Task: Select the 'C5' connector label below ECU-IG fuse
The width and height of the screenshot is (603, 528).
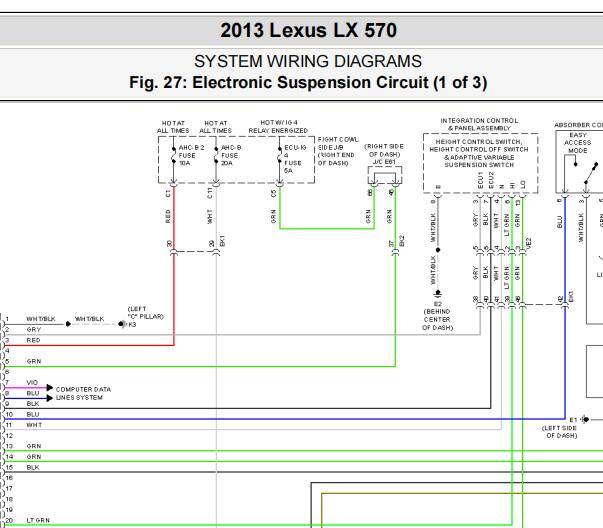Action: [274, 193]
